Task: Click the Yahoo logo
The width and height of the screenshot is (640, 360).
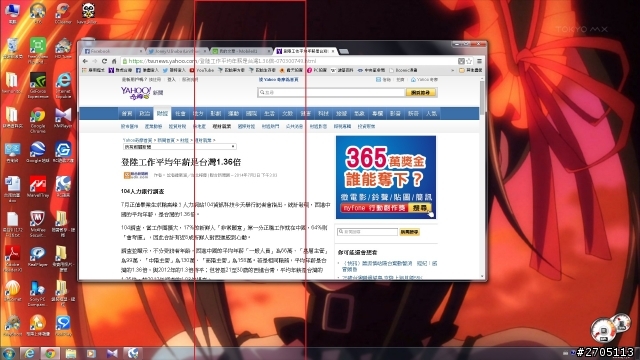Action: [x=136, y=93]
